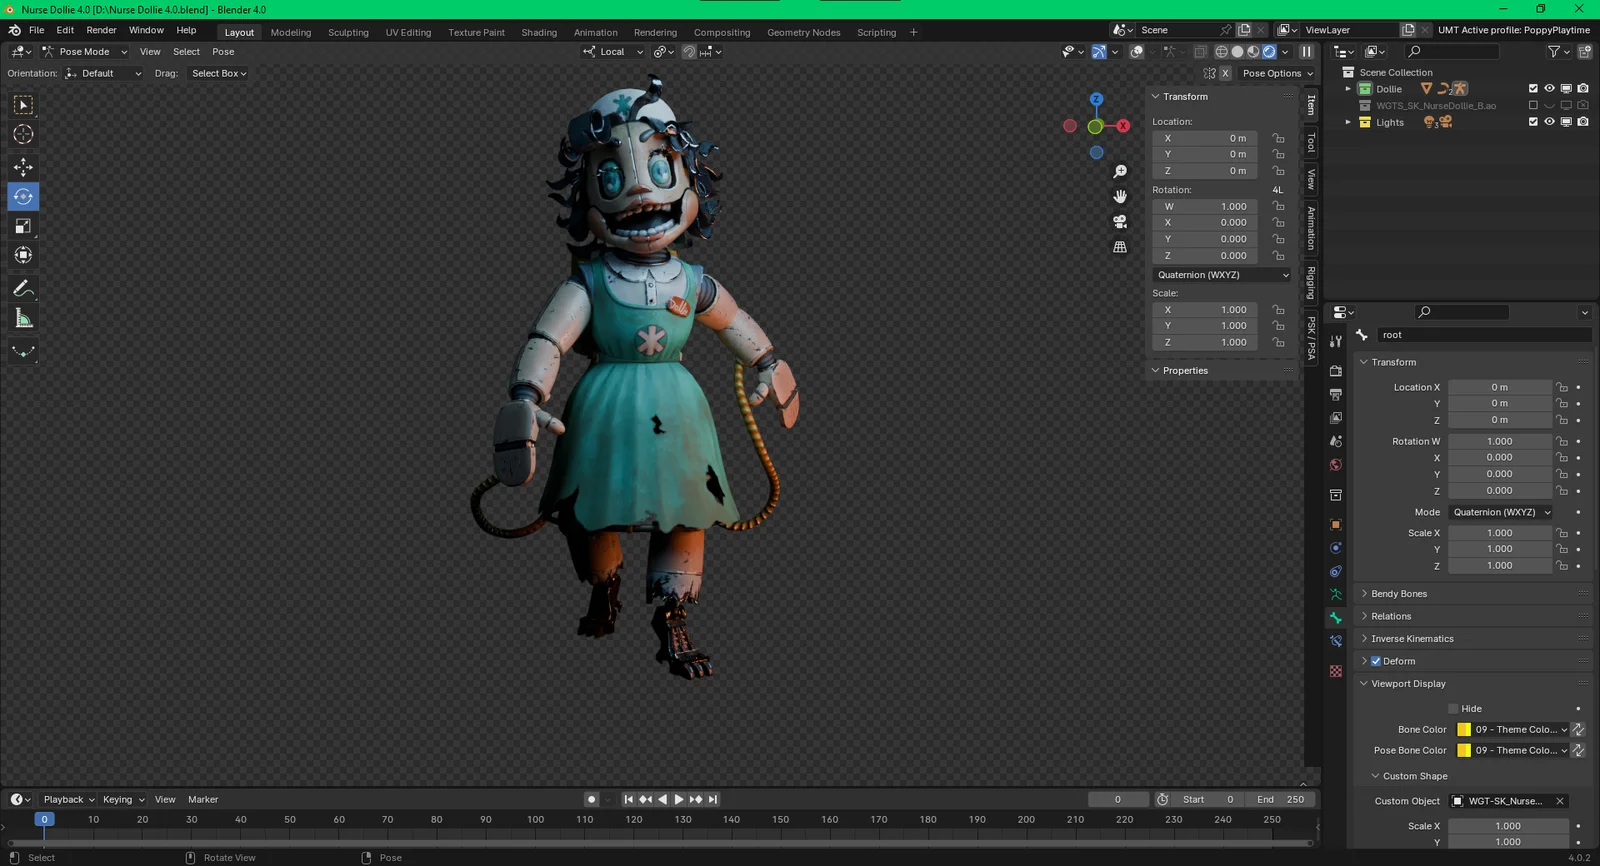
Task: Open the Pose Options popover
Action: [x=1277, y=73]
